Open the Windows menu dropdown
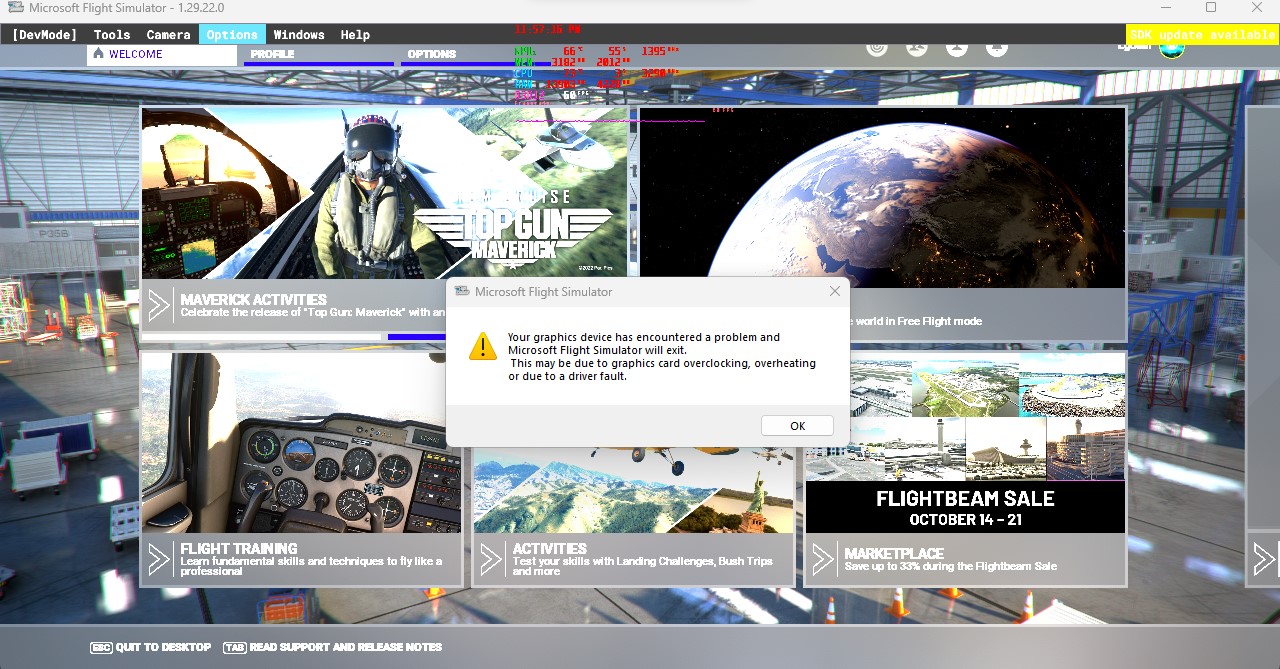 tap(299, 34)
